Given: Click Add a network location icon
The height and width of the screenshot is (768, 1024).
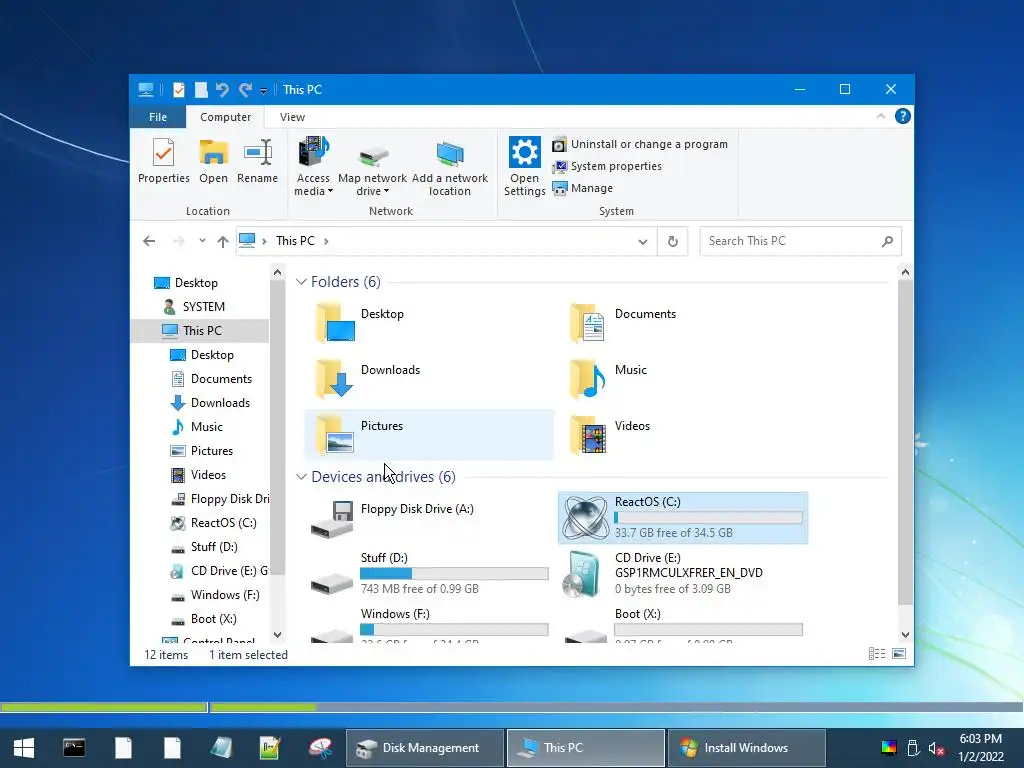Looking at the screenshot, I should (450, 167).
